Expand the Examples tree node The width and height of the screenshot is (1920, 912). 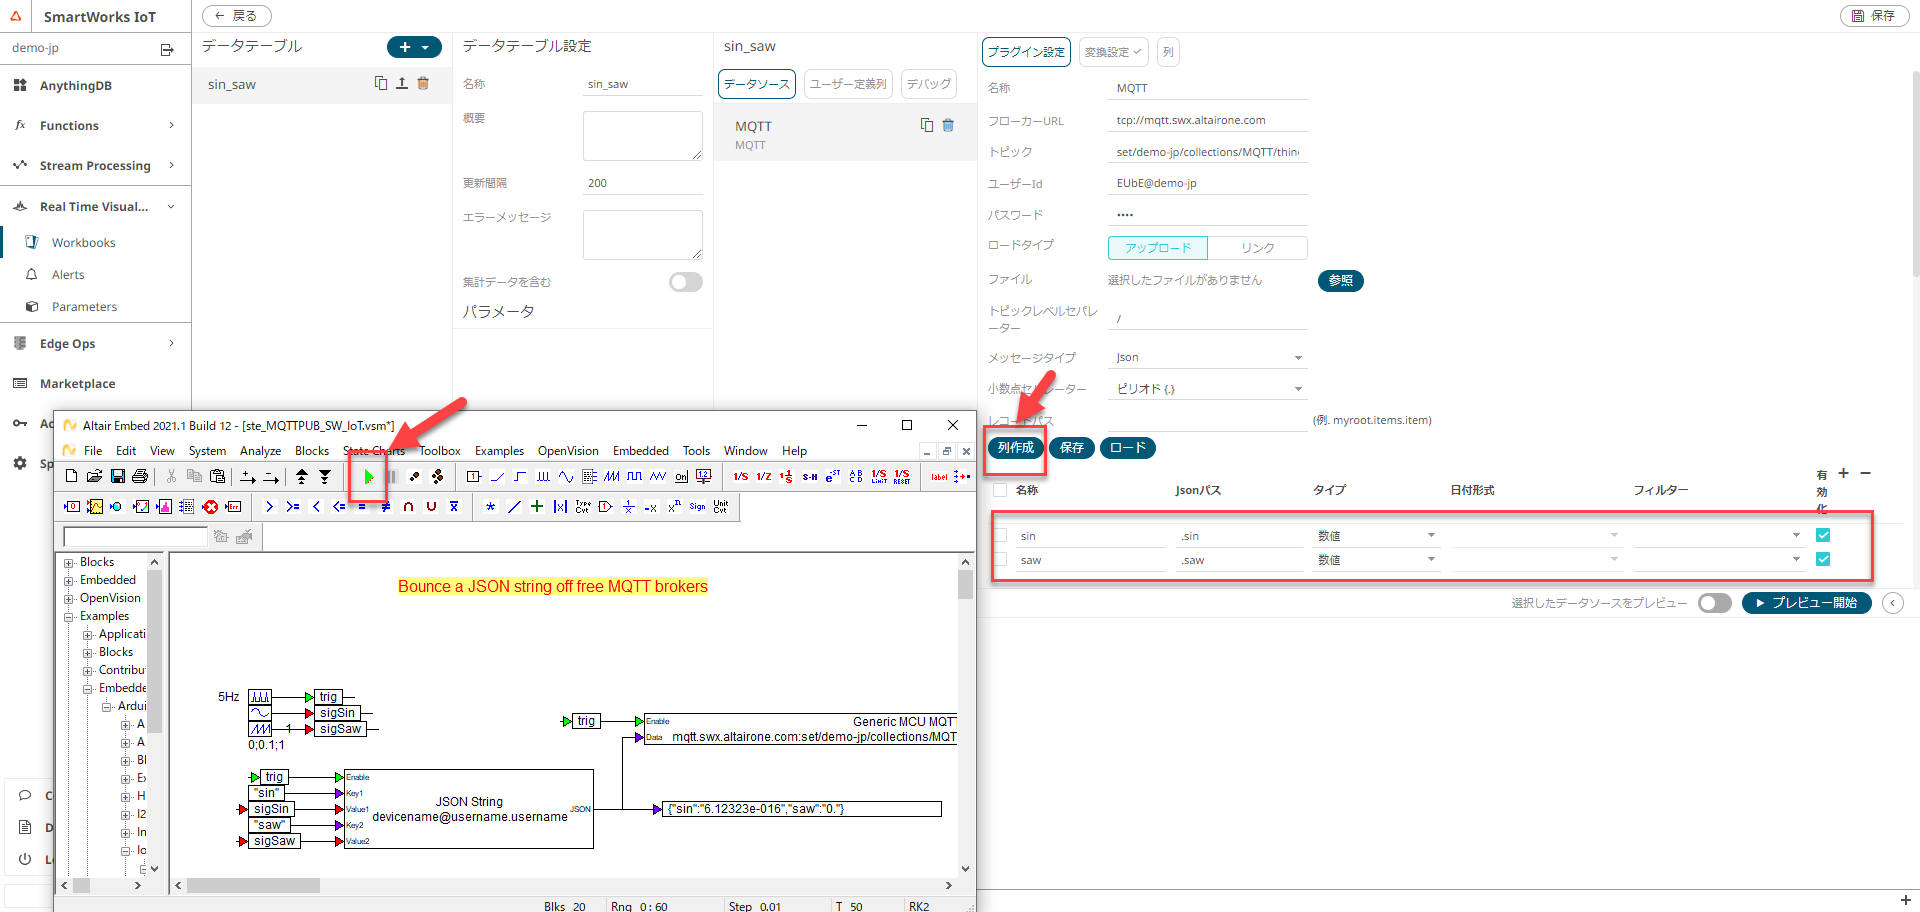68,616
